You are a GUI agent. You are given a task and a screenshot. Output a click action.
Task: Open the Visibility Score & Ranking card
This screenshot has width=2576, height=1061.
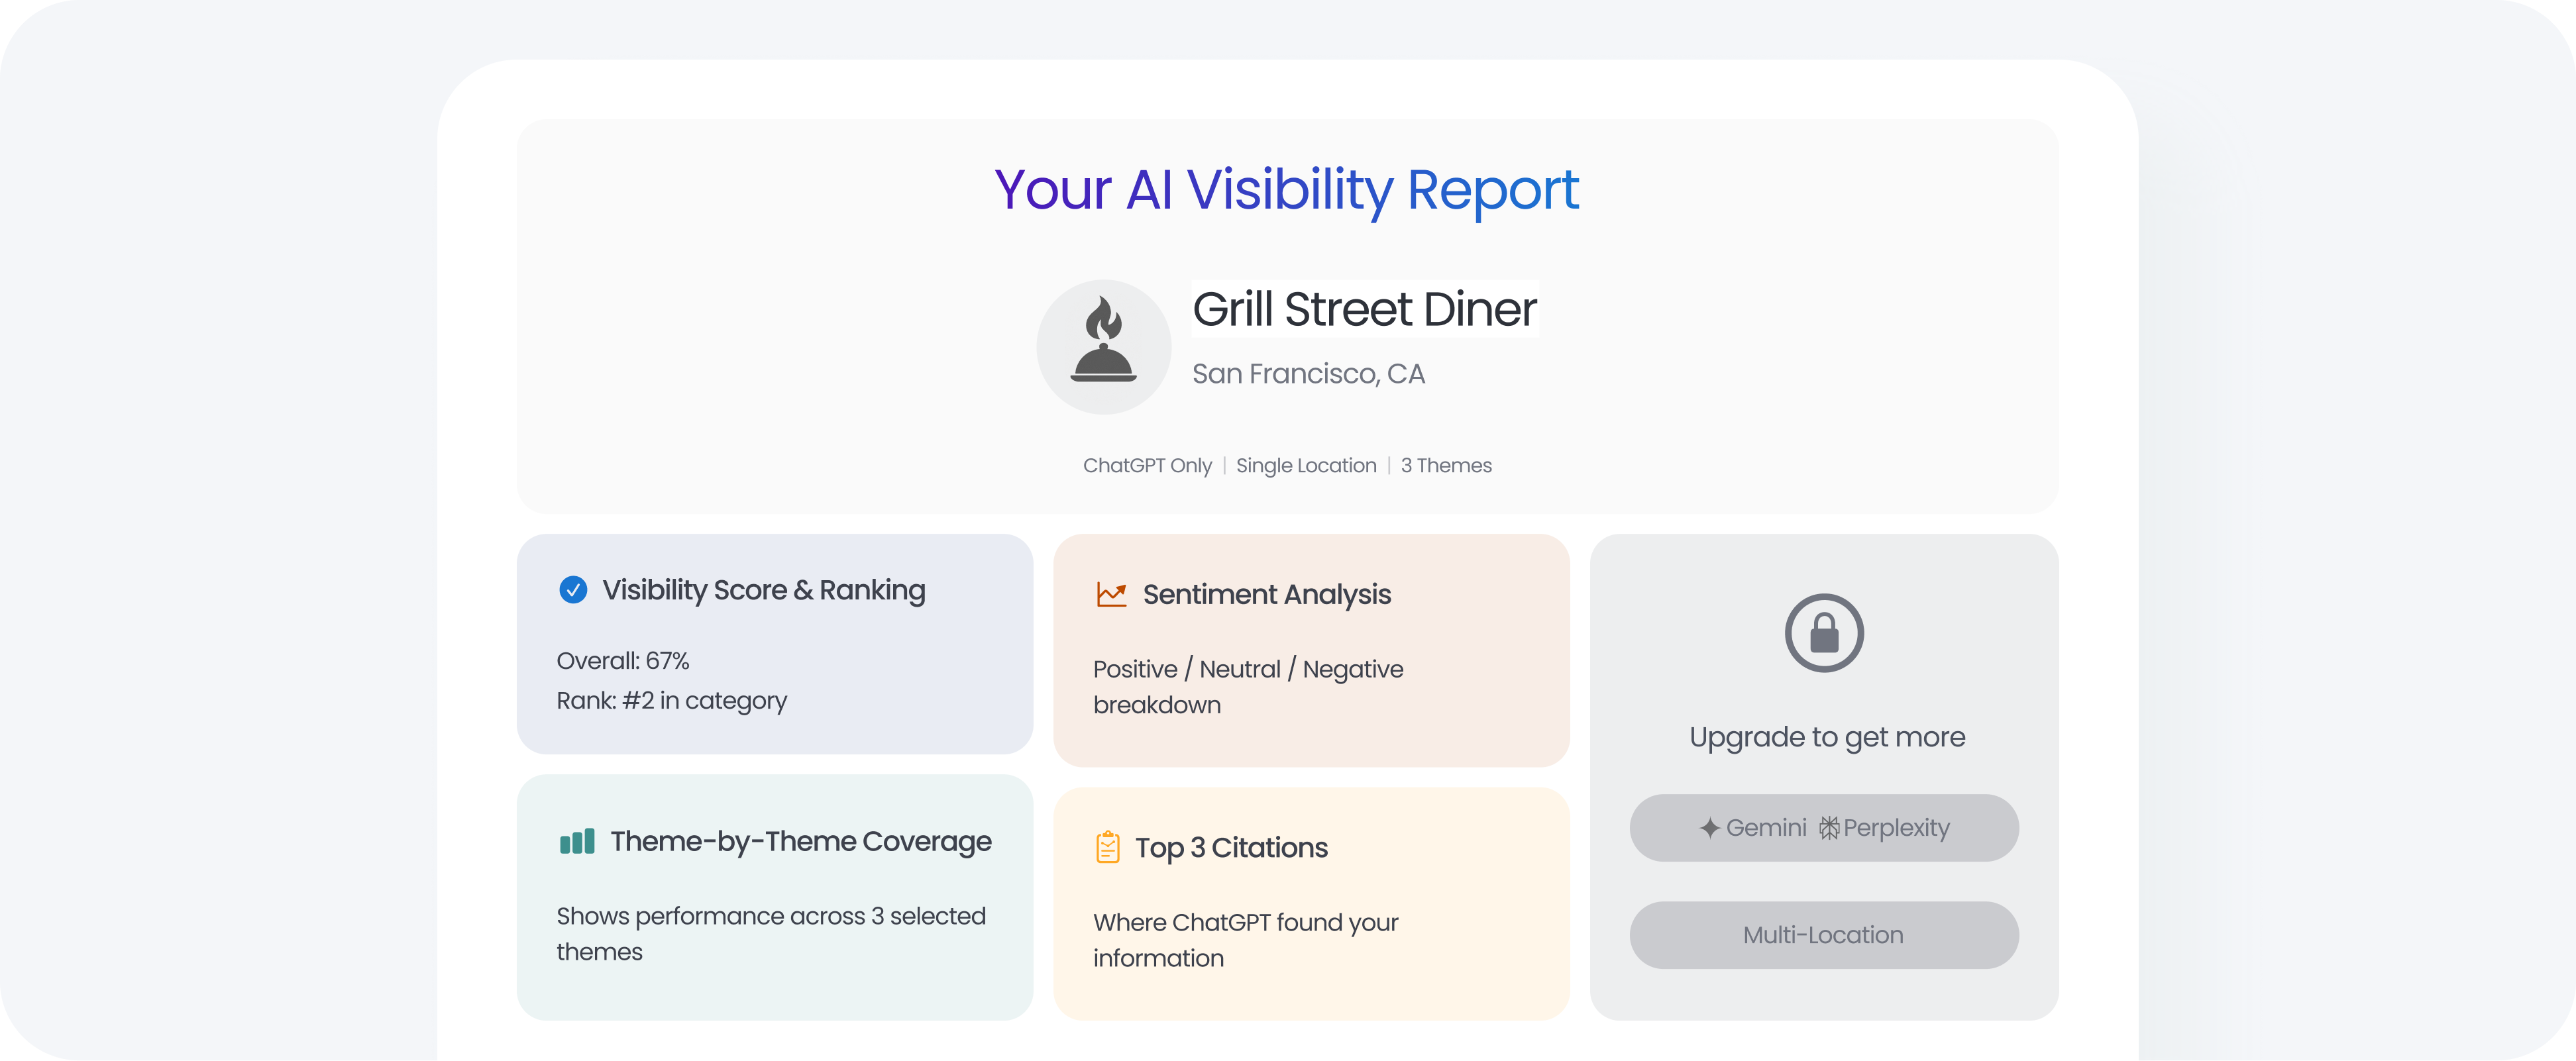pyautogui.click(x=764, y=590)
